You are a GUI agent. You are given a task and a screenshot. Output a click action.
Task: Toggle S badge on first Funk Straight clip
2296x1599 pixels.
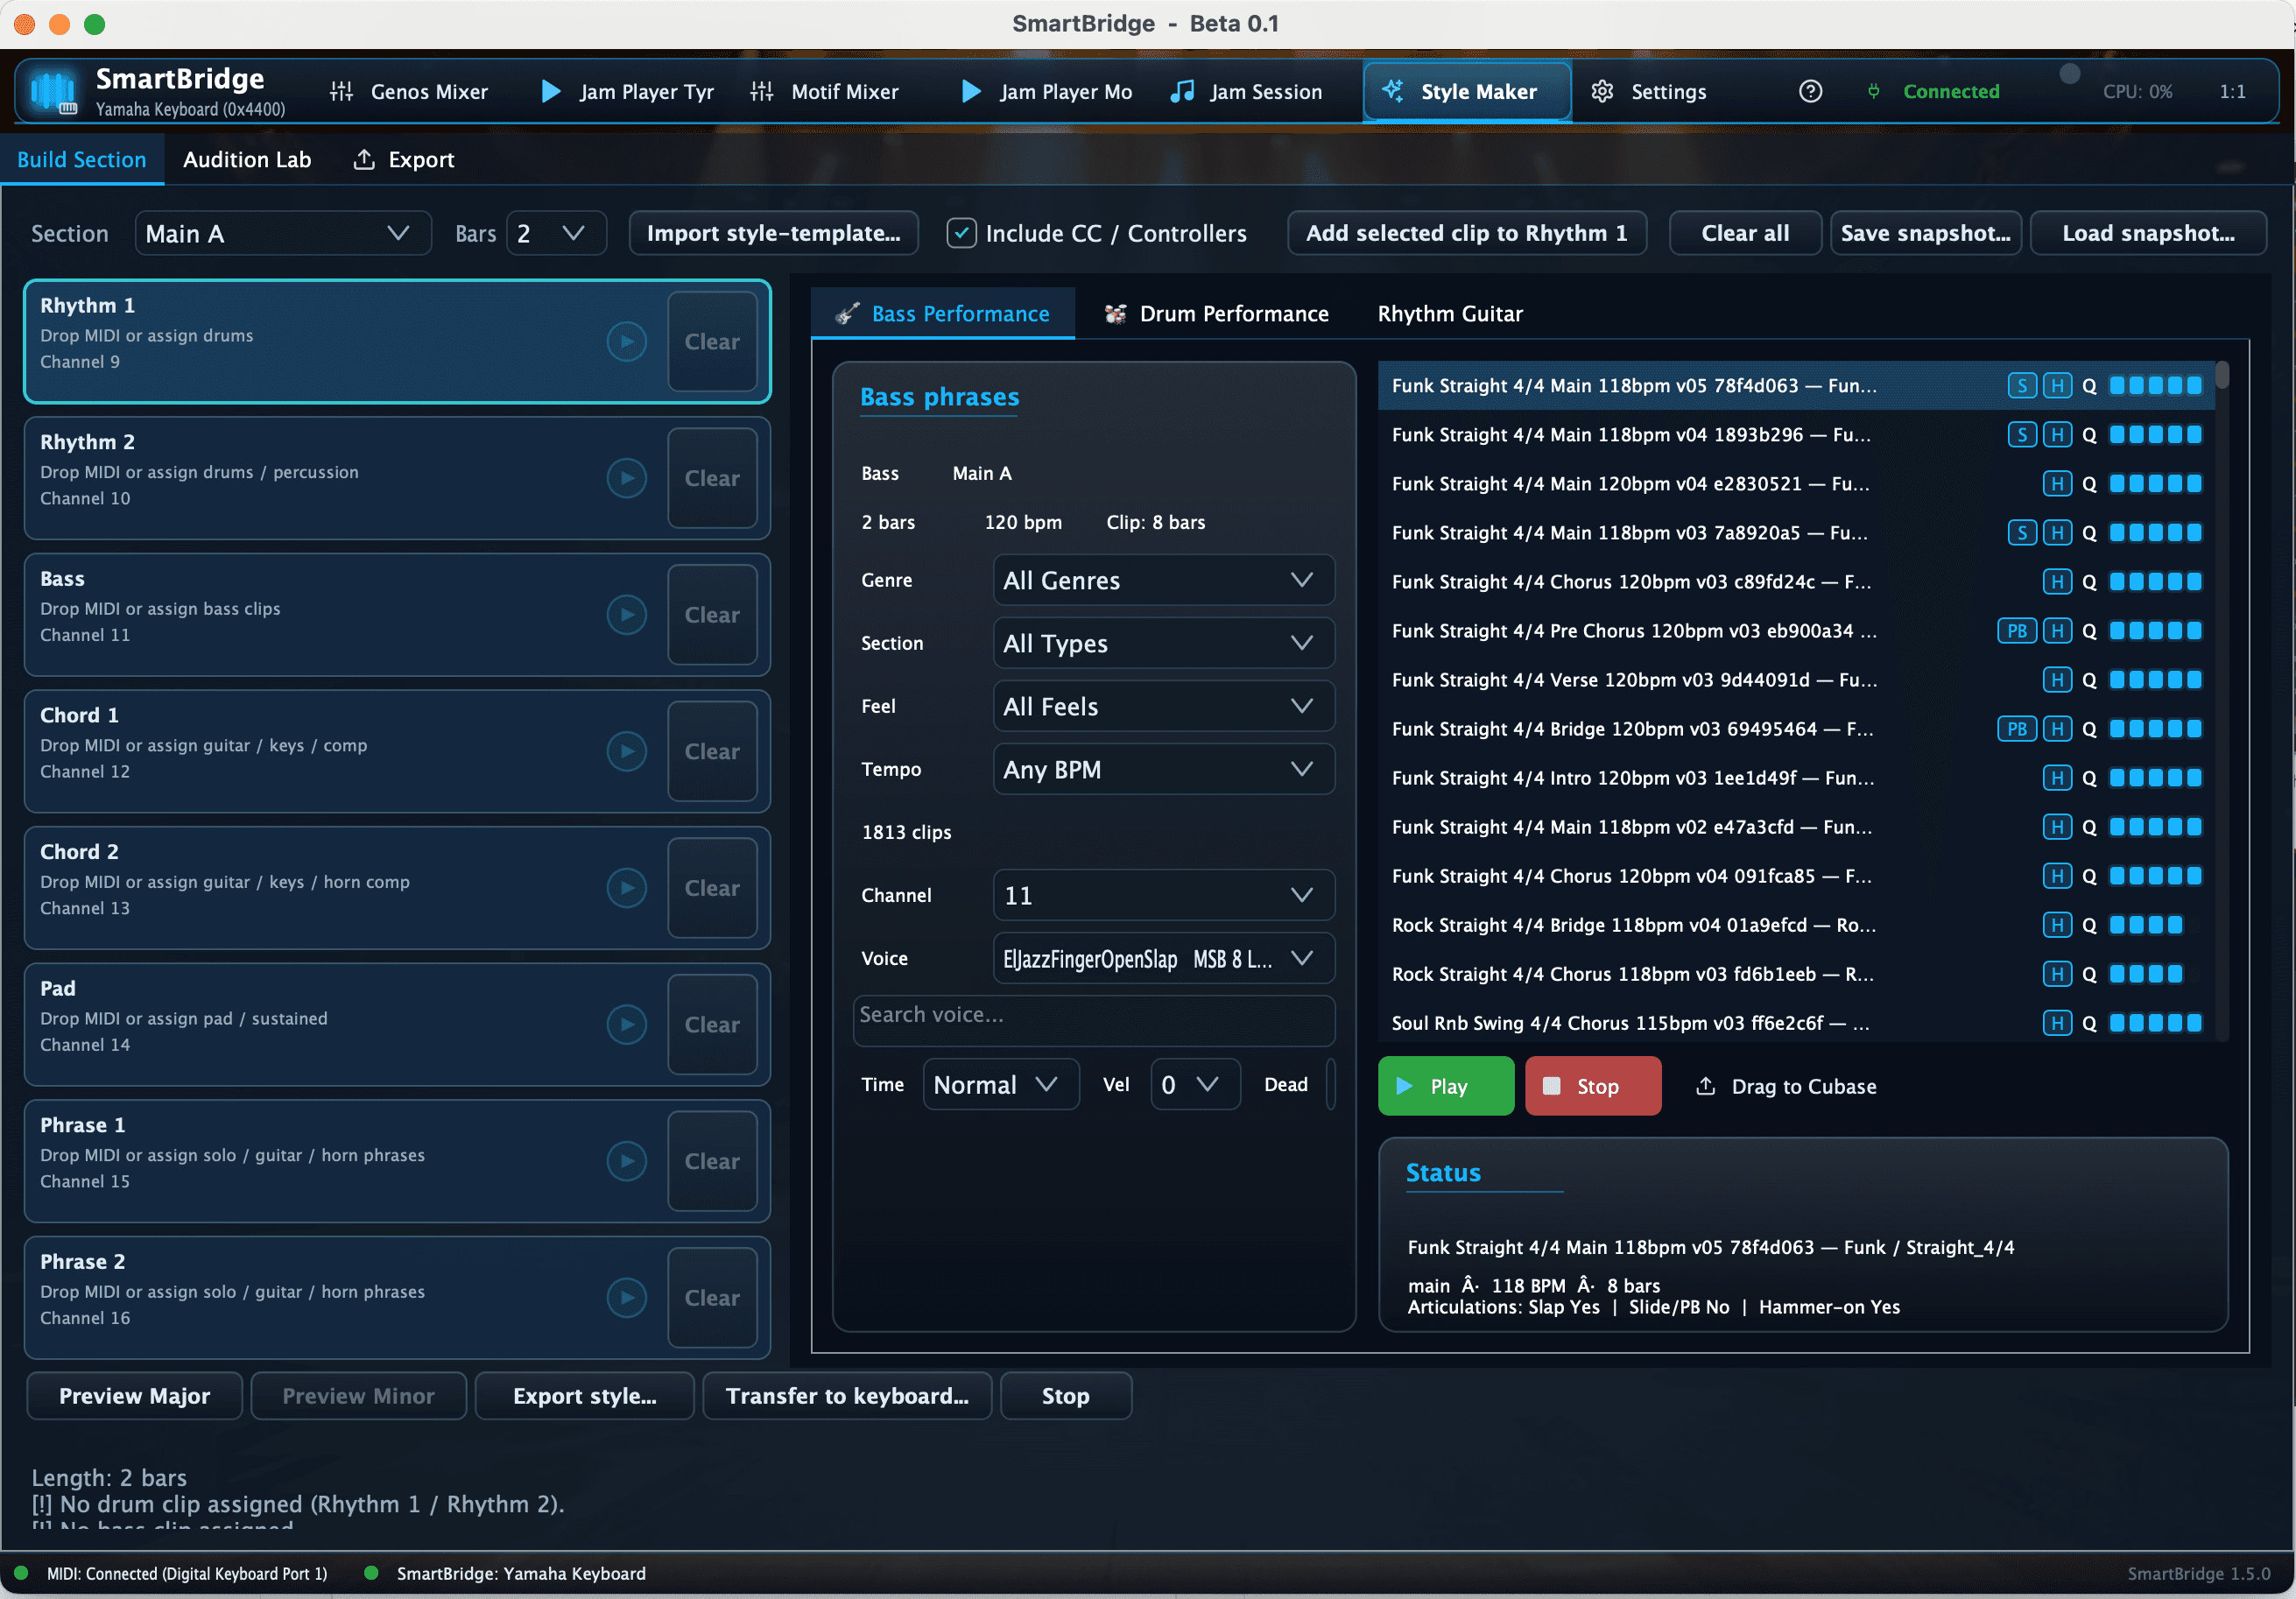pyautogui.click(x=2021, y=386)
